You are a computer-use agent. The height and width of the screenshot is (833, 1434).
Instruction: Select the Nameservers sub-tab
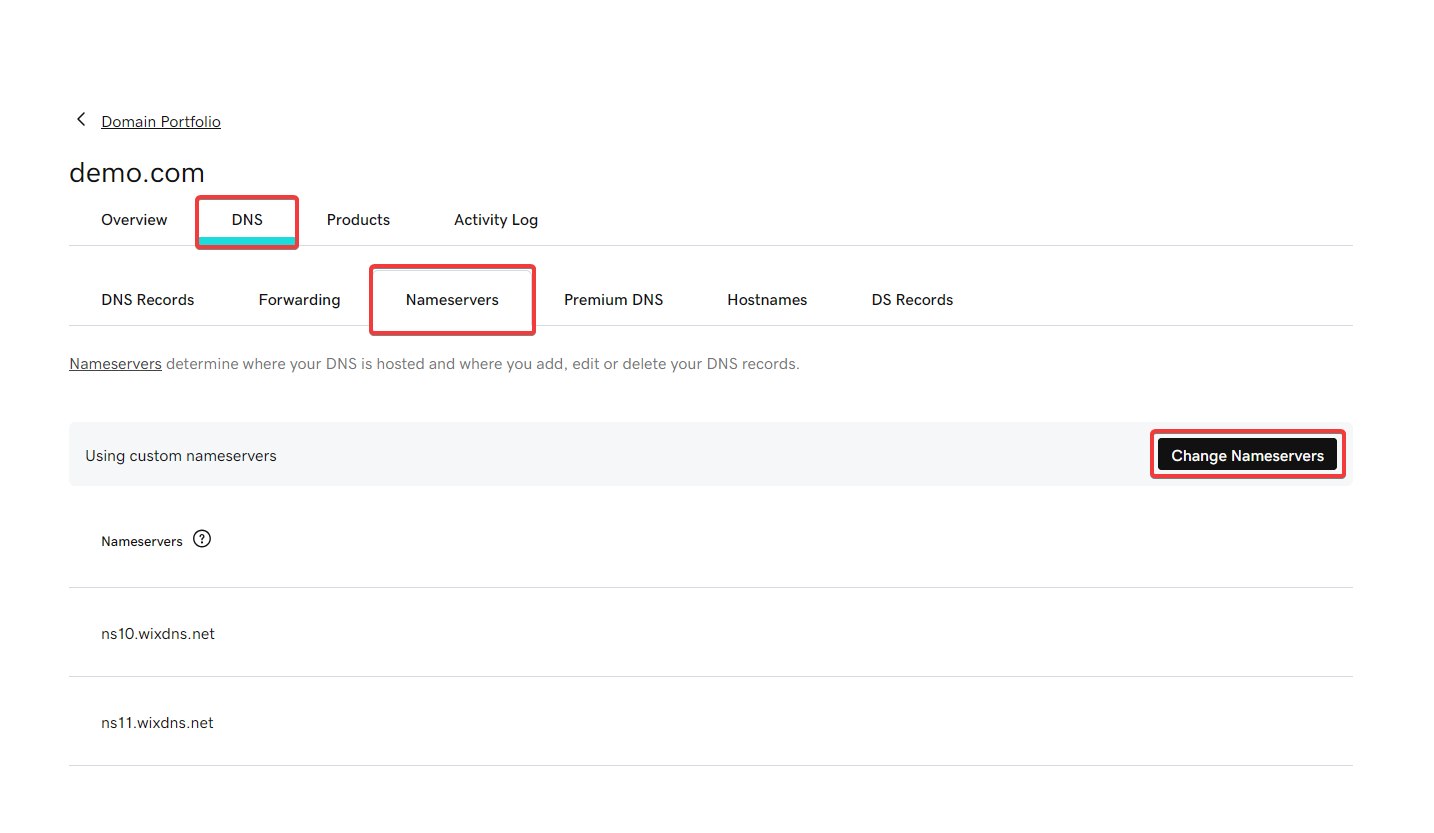[x=452, y=300]
